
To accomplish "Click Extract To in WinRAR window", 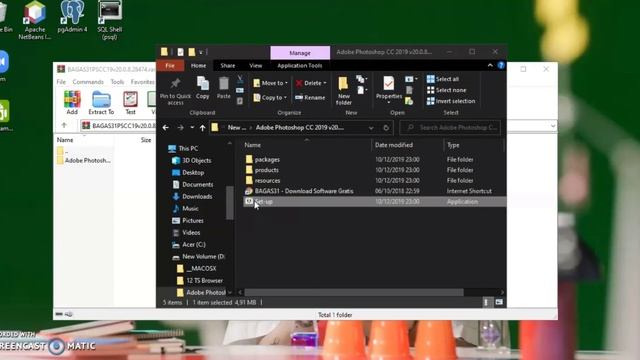I will coord(101,103).
